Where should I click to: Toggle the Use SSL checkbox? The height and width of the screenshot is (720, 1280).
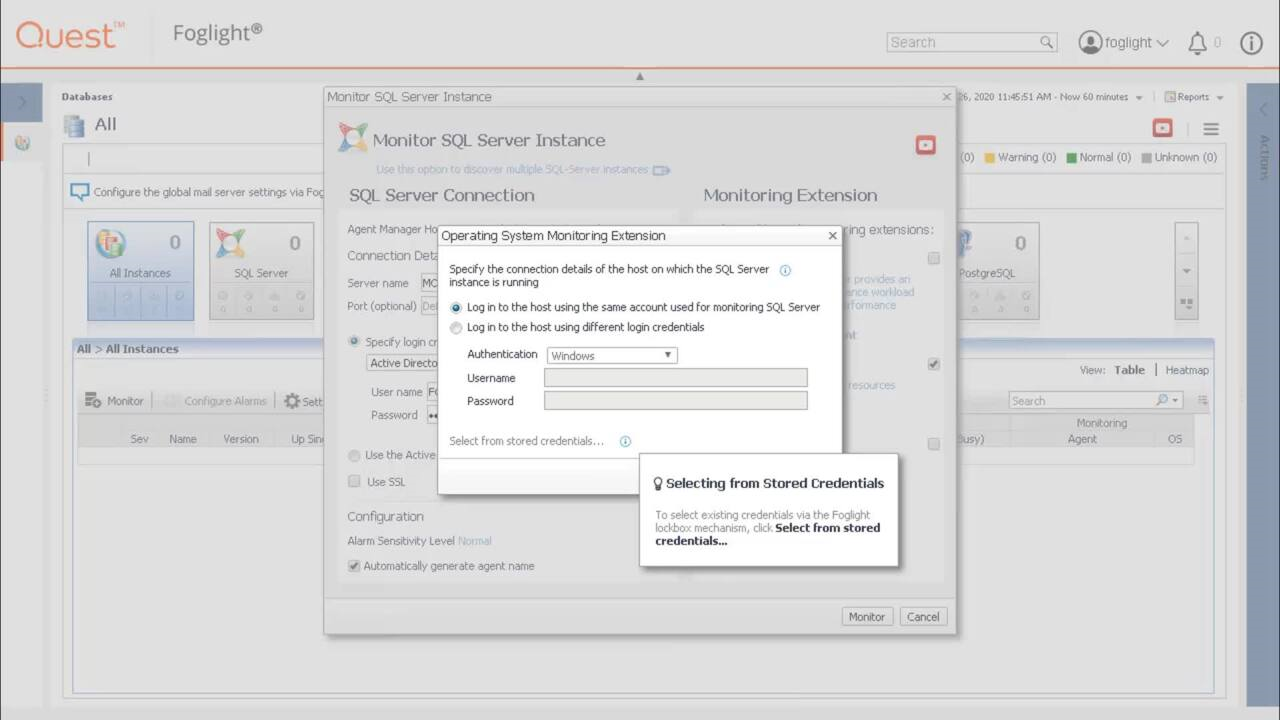click(x=354, y=481)
